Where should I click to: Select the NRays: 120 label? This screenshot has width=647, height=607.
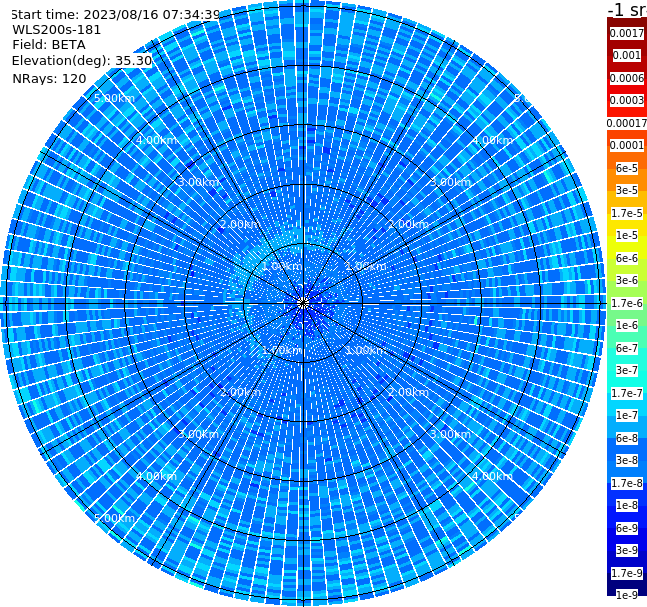click(49, 78)
